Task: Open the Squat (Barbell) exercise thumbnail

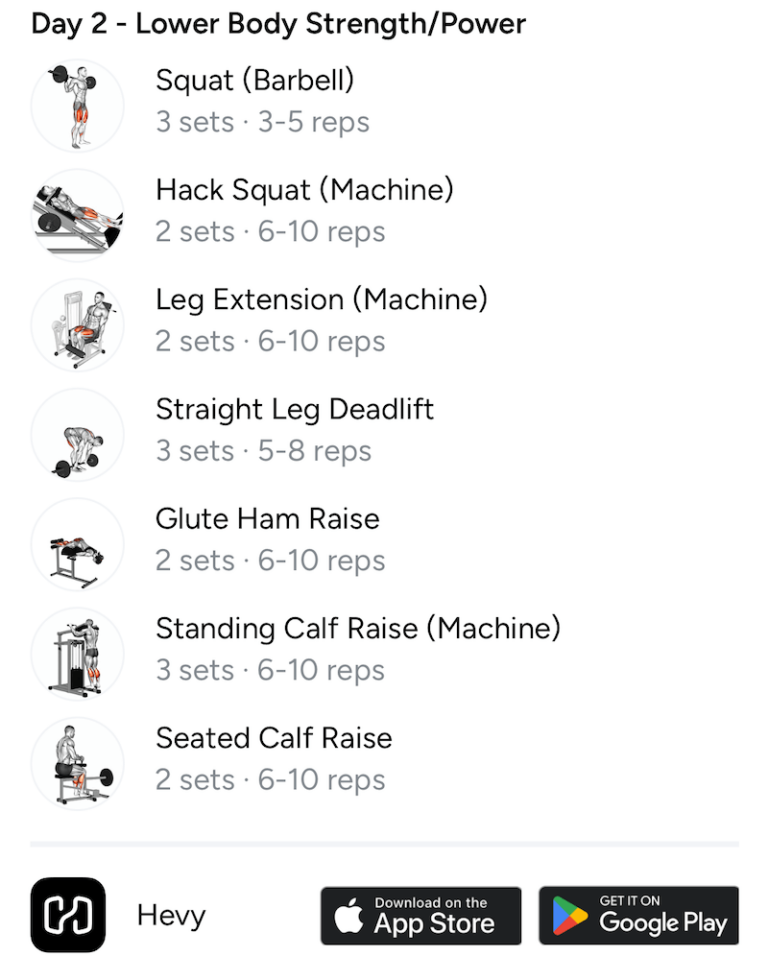Action: click(x=77, y=104)
